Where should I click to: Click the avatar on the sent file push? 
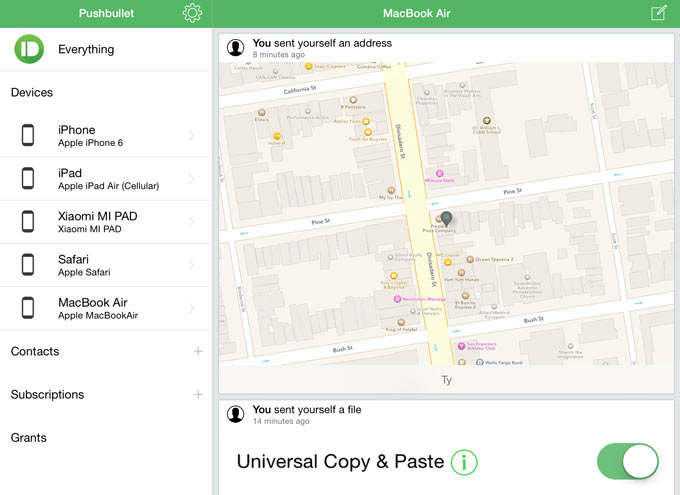(236, 414)
